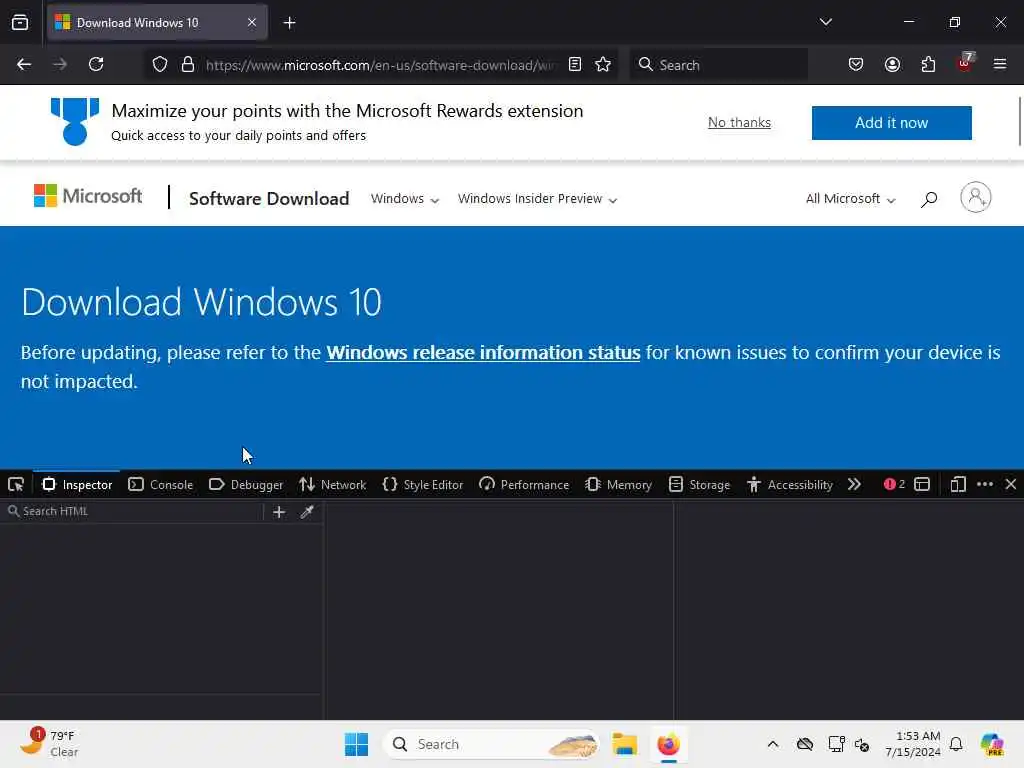Open the Accessibility devtools tab

click(790, 485)
